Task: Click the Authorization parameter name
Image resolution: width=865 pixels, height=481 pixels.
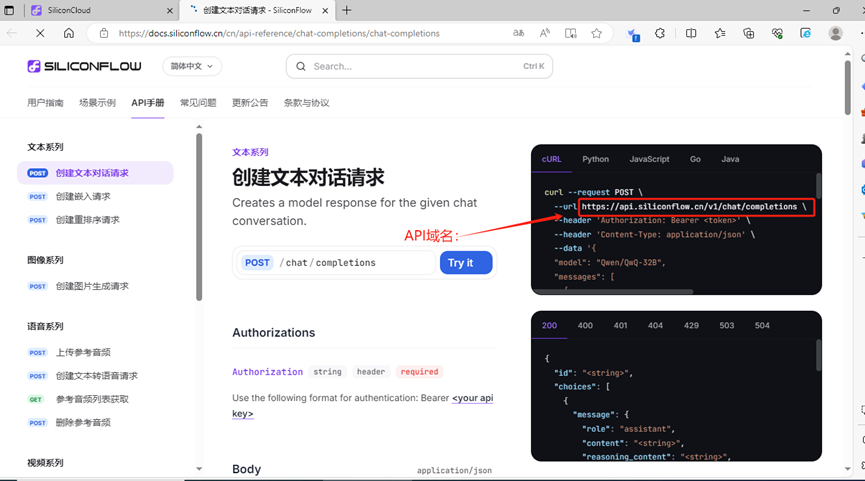Action: (268, 372)
